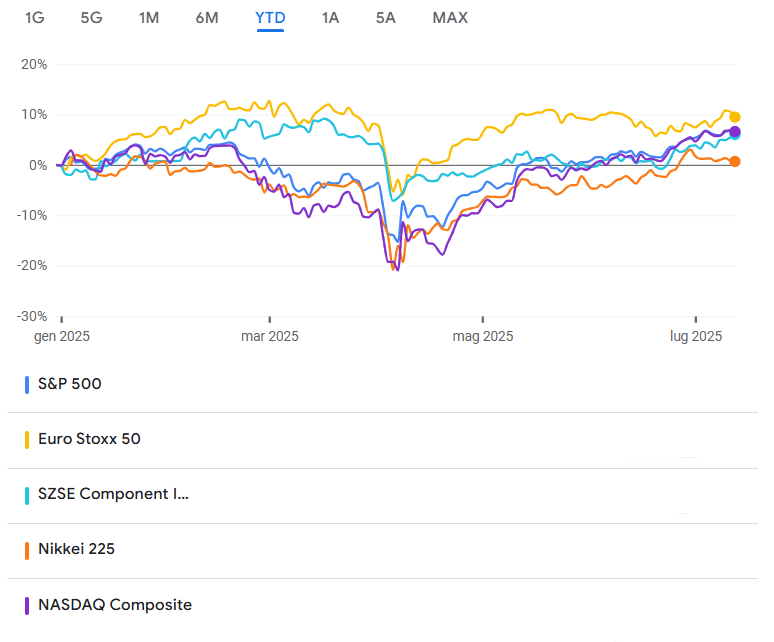This screenshot has width=774, height=642.
Task: Select the 1G time range tab
Action: [x=34, y=18]
